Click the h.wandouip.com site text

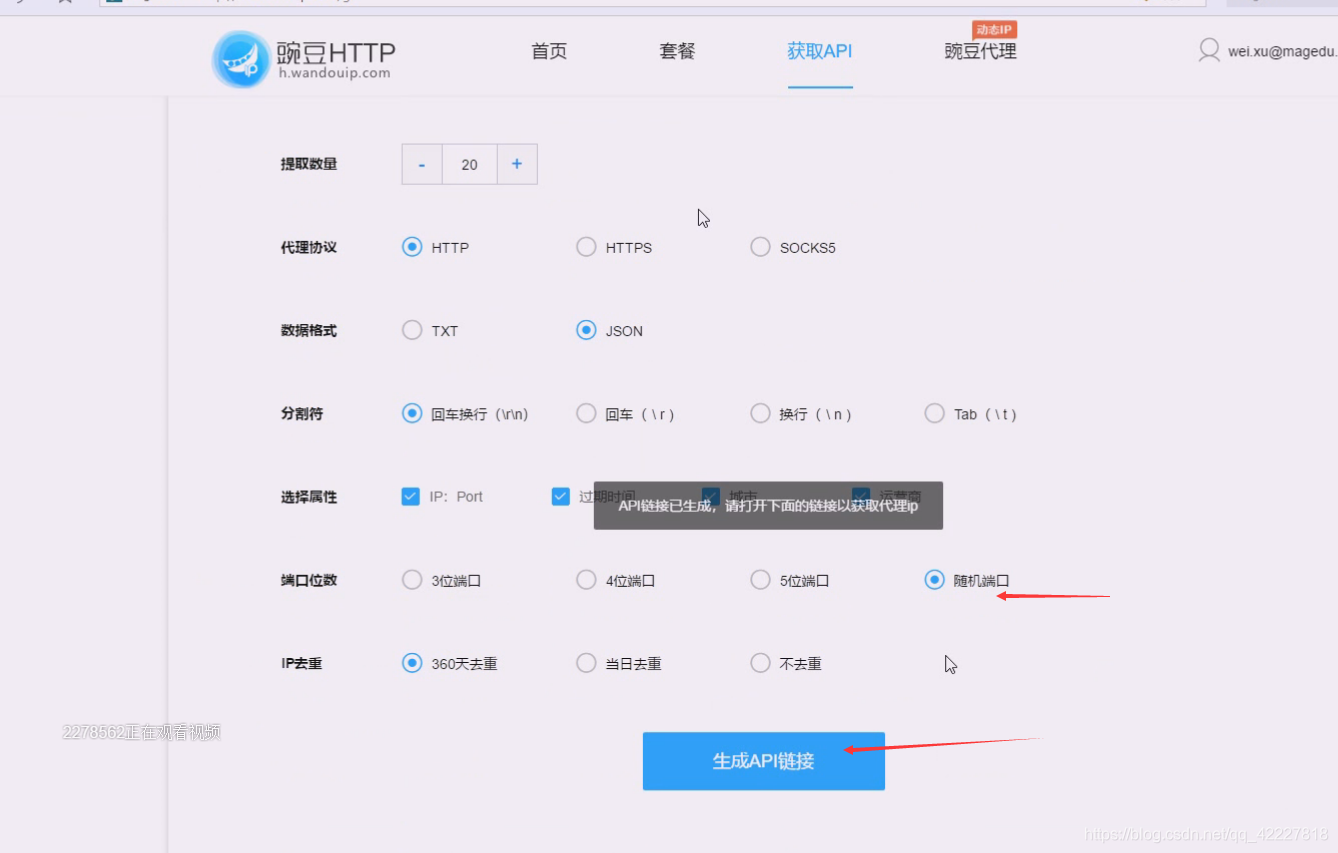334,73
